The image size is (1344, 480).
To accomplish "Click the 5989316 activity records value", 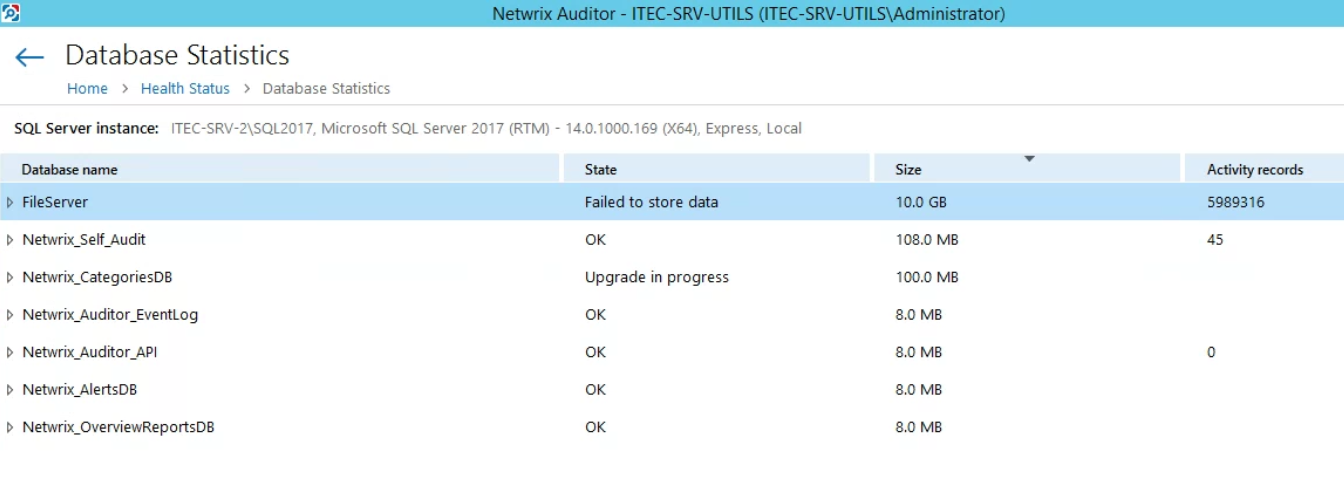I will (x=1236, y=202).
